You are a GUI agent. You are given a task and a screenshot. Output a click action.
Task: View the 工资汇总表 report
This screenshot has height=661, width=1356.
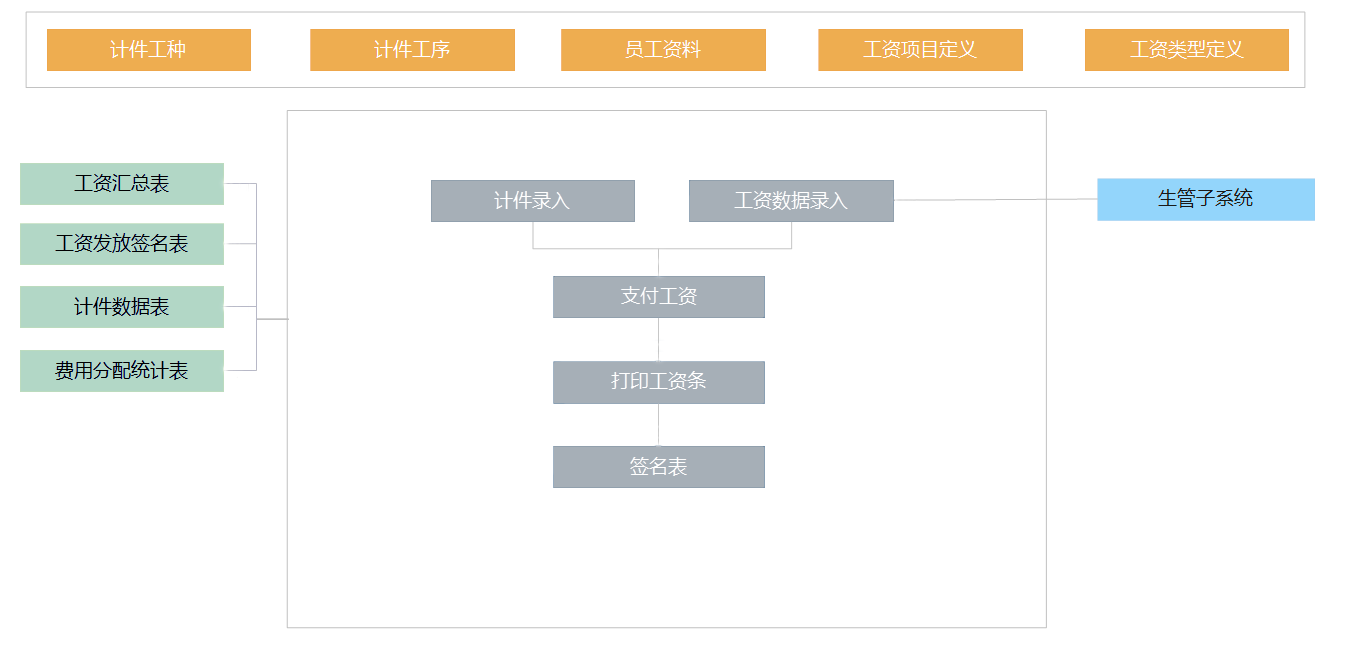pos(122,184)
